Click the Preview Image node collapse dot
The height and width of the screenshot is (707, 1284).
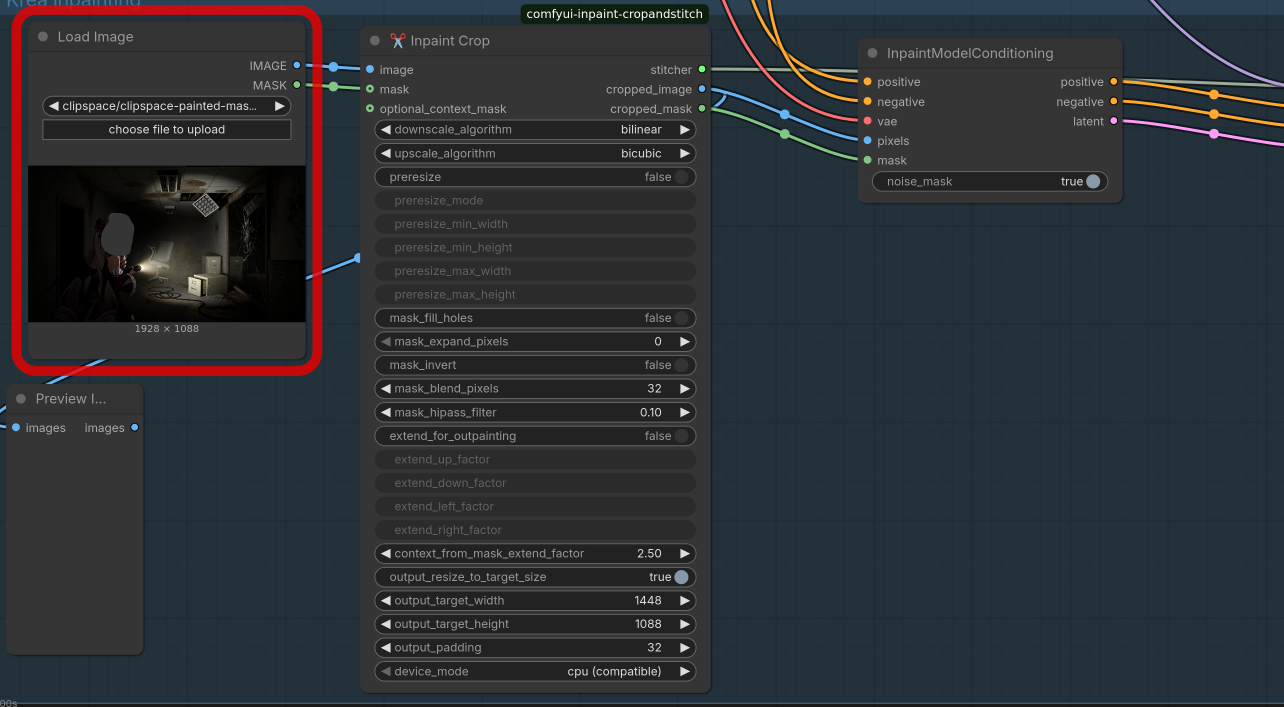pos(21,399)
